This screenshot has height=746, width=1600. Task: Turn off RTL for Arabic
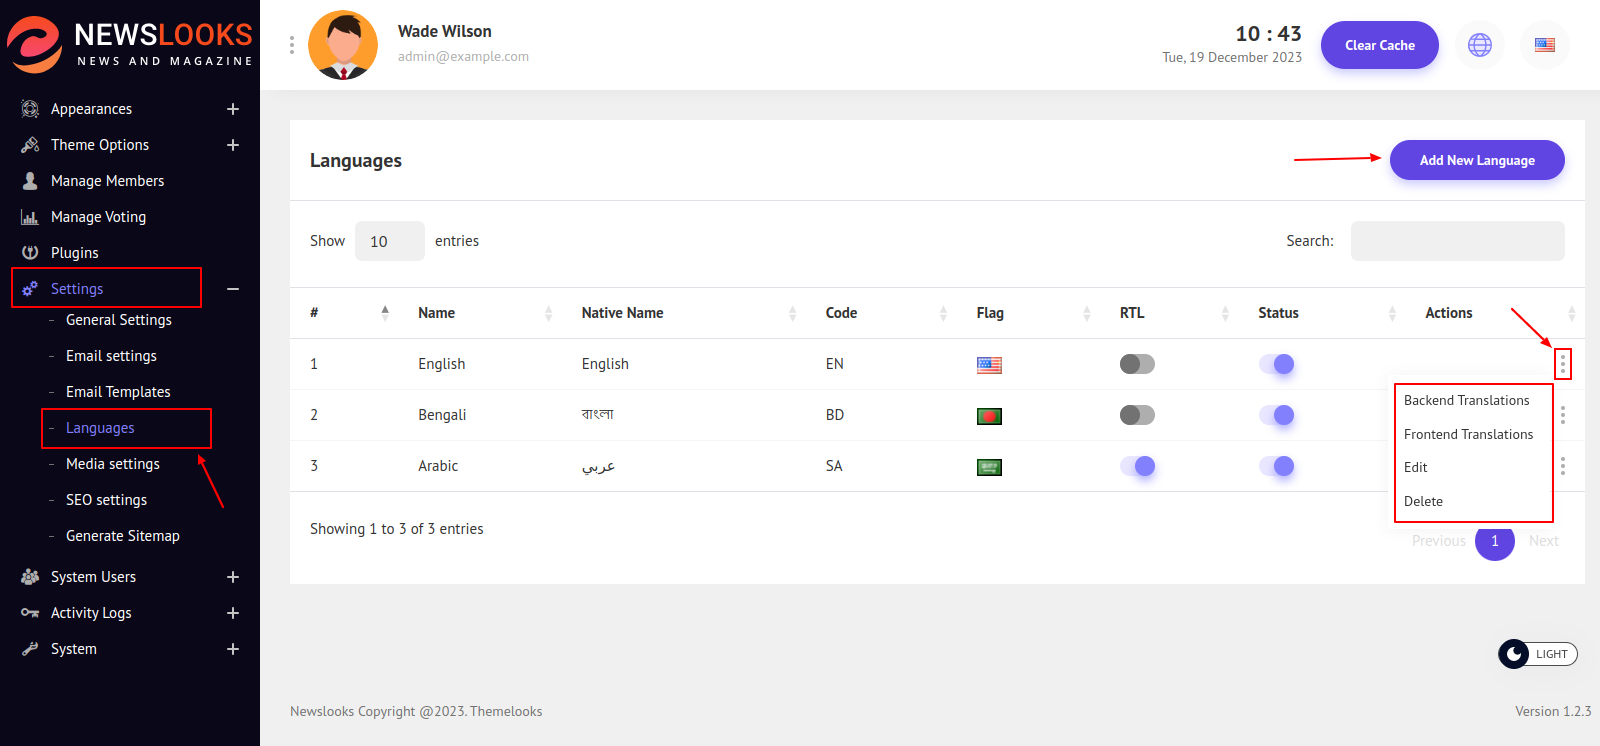[1137, 466]
